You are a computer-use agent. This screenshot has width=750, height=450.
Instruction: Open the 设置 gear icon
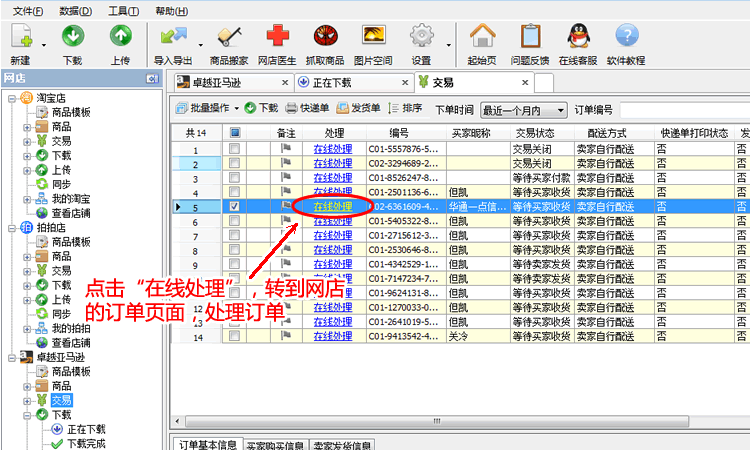click(421, 36)
